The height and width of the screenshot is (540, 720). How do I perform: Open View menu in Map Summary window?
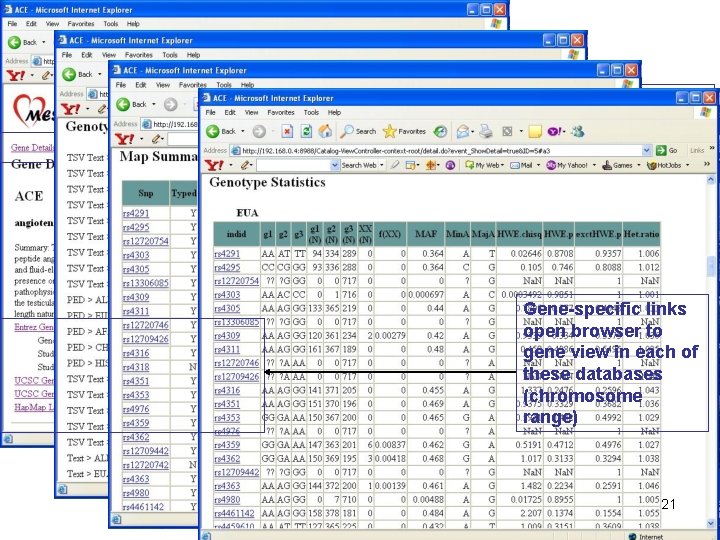click(x=163, y=85)
